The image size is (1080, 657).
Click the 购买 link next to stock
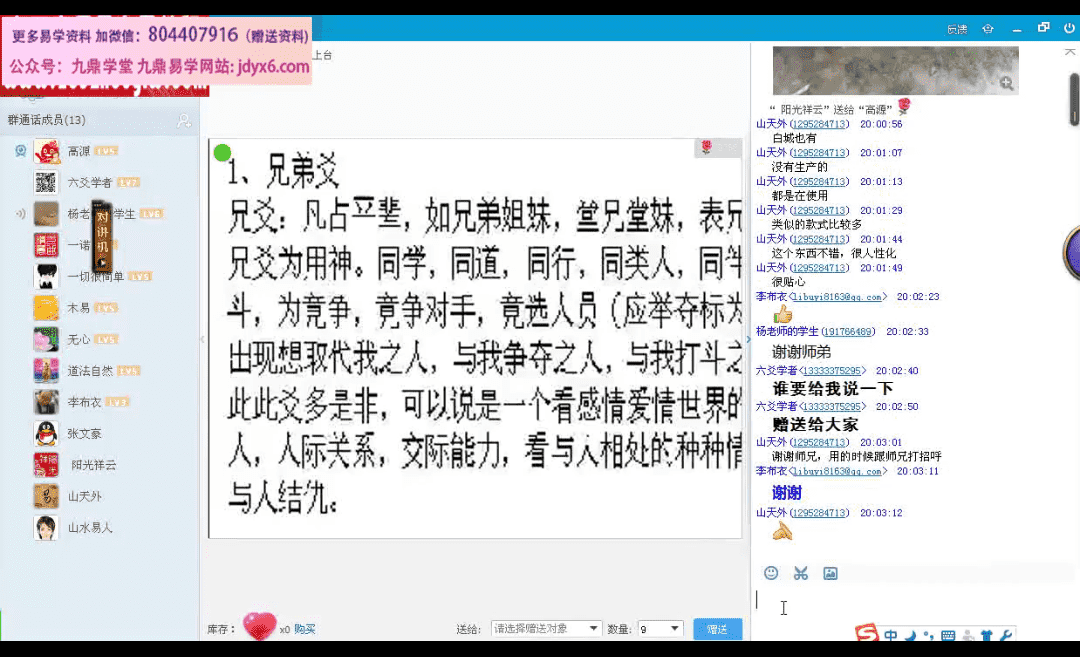305,629
